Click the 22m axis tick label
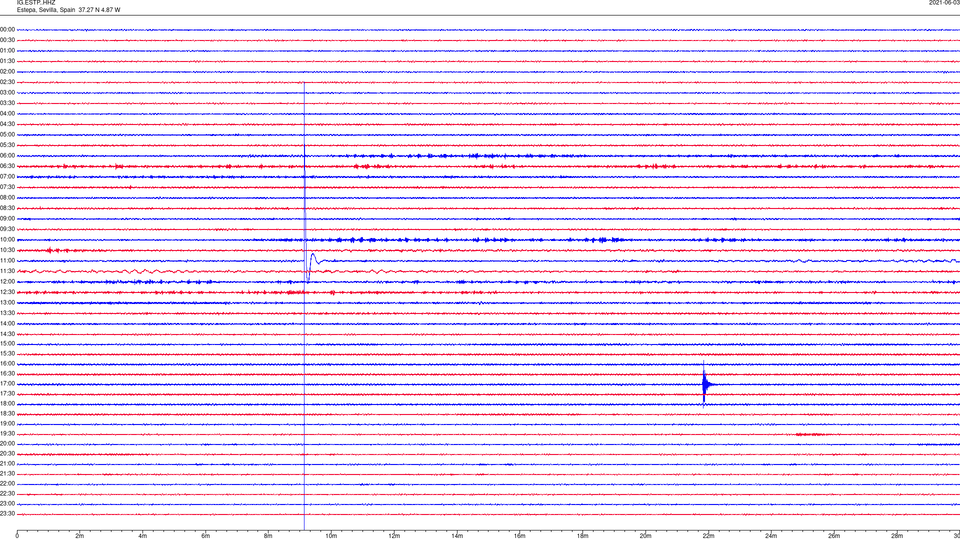Viewport: 960px width, 540px height. pos(708,536)
